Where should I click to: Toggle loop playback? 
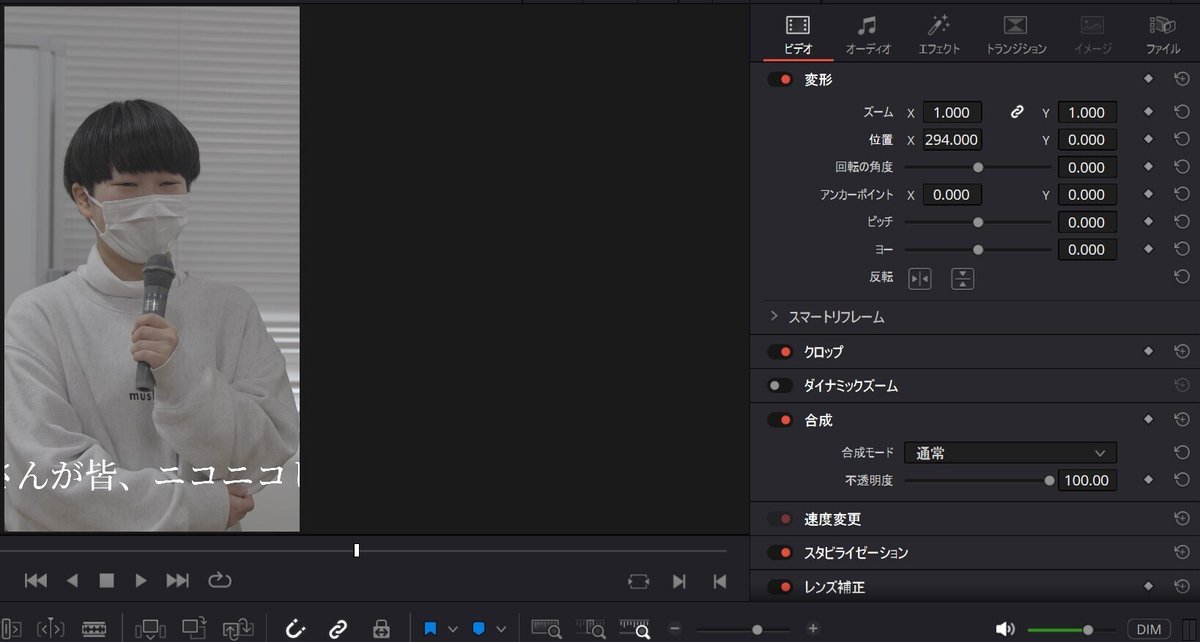coord(219,580)
